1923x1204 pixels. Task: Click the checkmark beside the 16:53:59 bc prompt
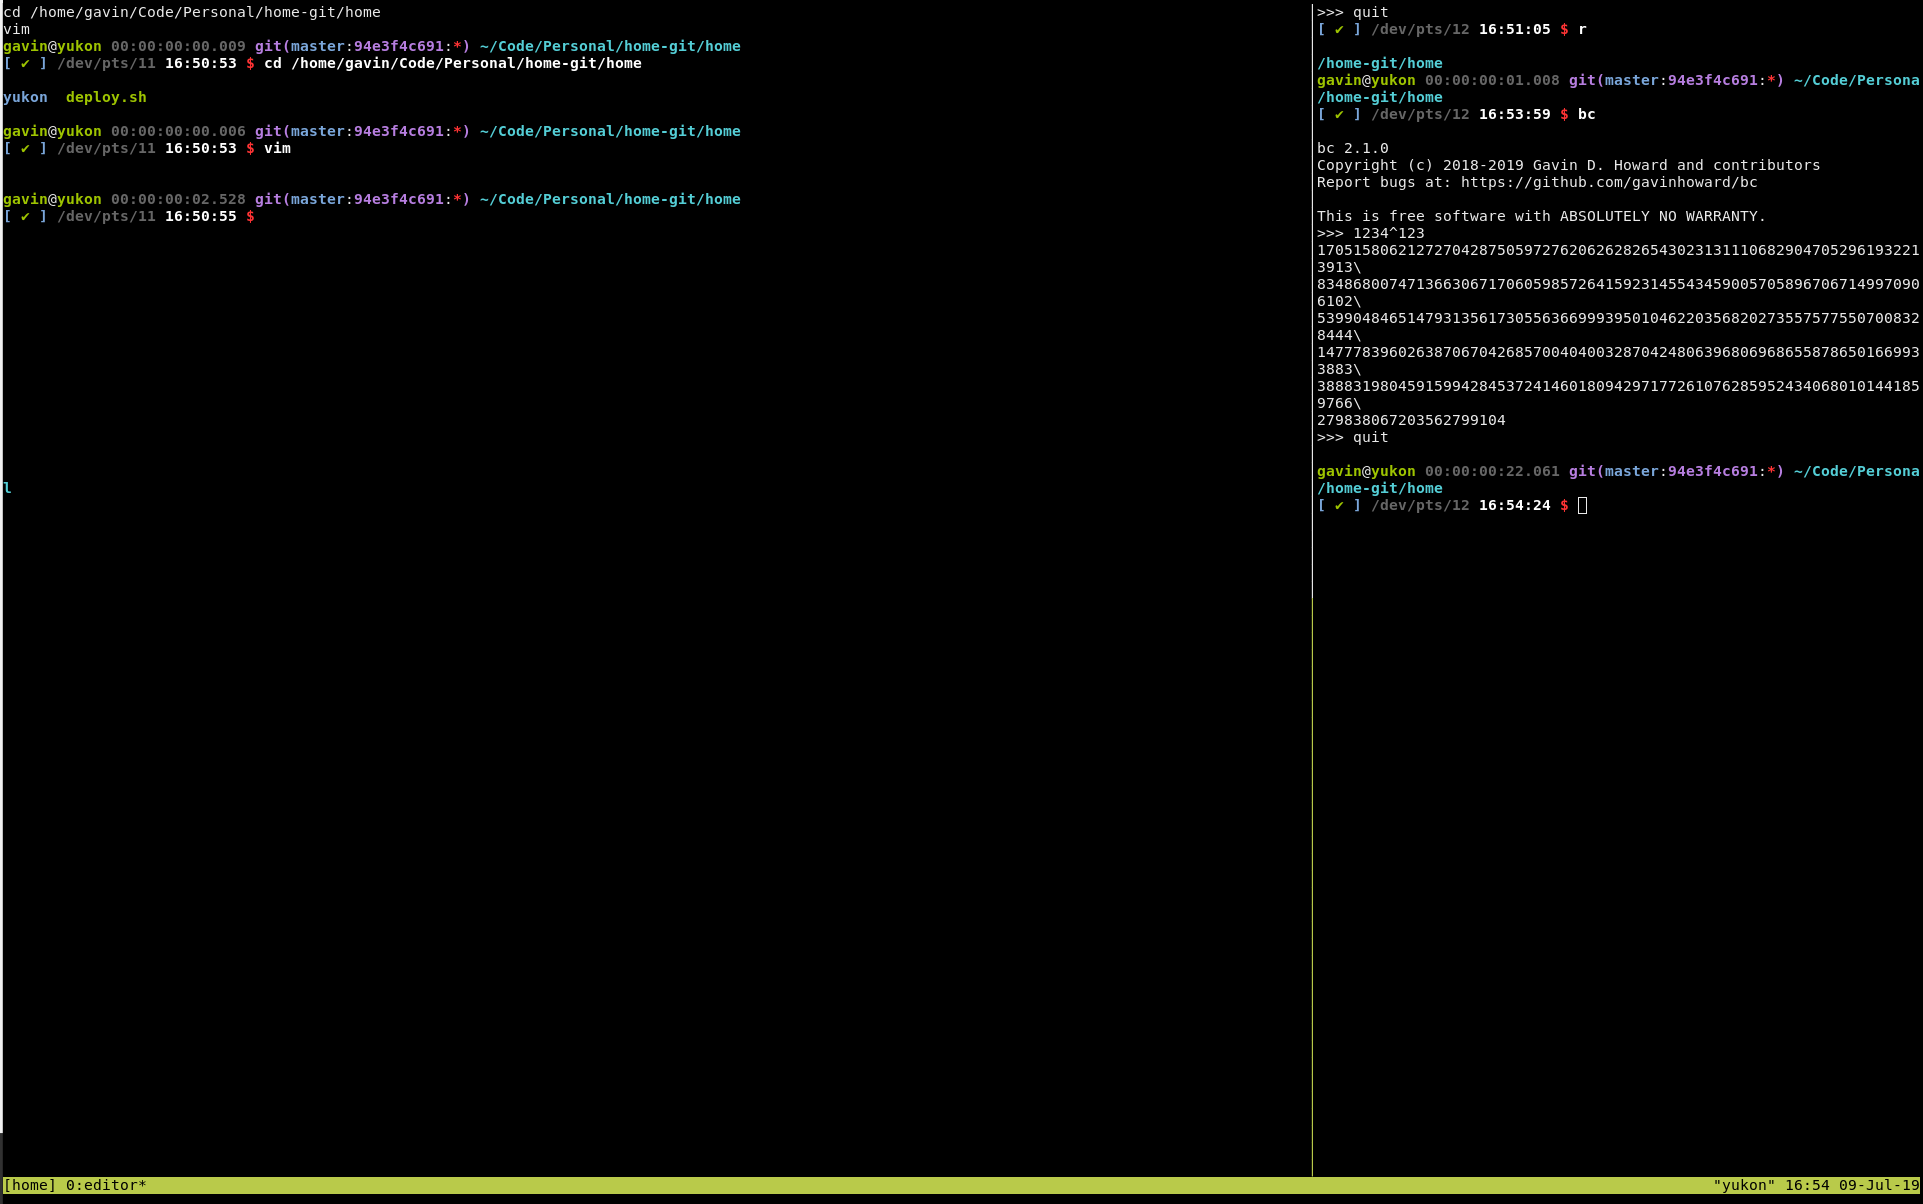pyautogui.click(x=1339, y=114)
